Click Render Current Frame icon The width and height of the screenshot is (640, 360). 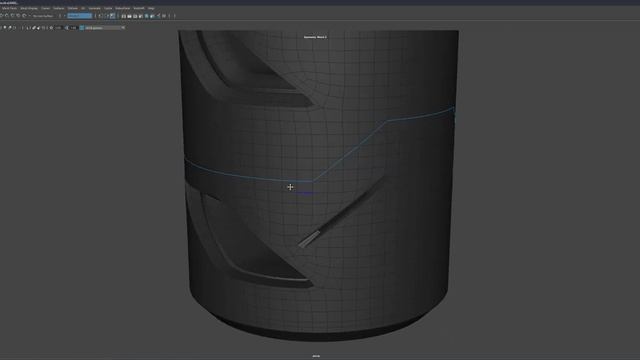click(x=129, y=16)
